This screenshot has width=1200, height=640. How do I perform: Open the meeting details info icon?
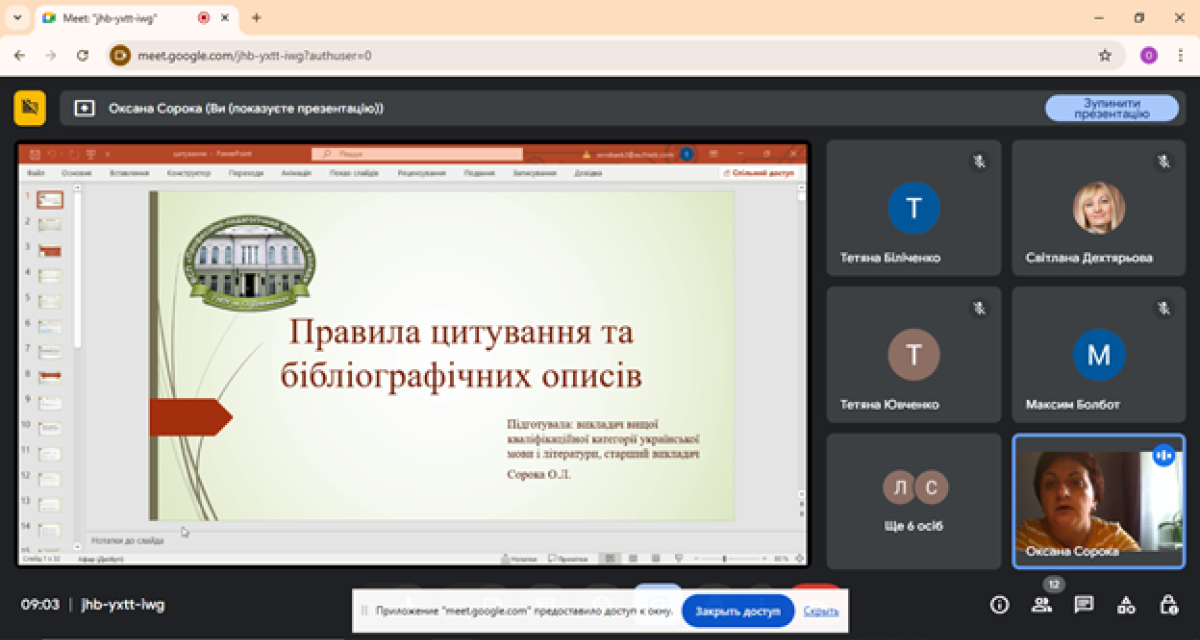(x=999, y=604)
